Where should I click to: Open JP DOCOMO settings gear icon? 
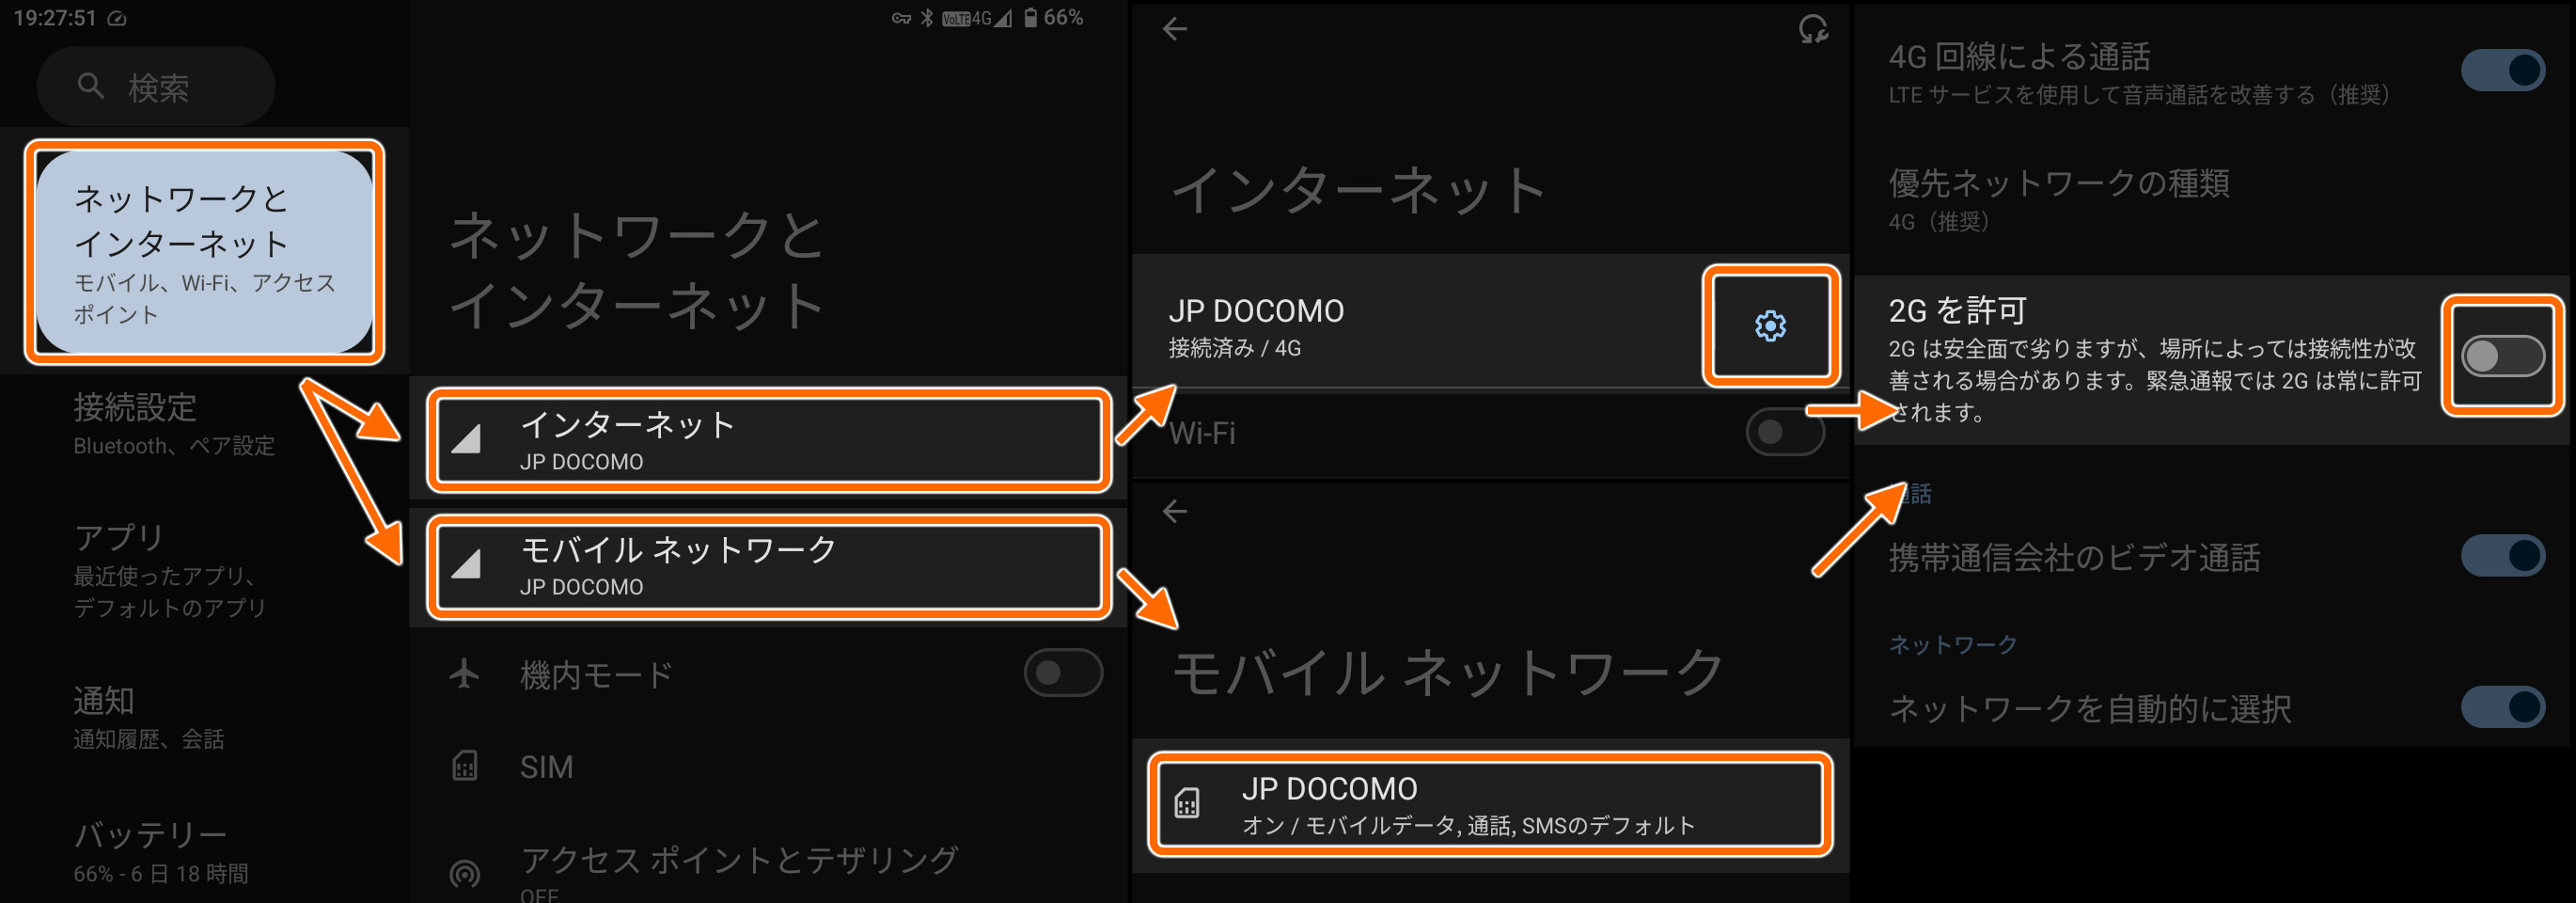click(x=1770, y=326)
